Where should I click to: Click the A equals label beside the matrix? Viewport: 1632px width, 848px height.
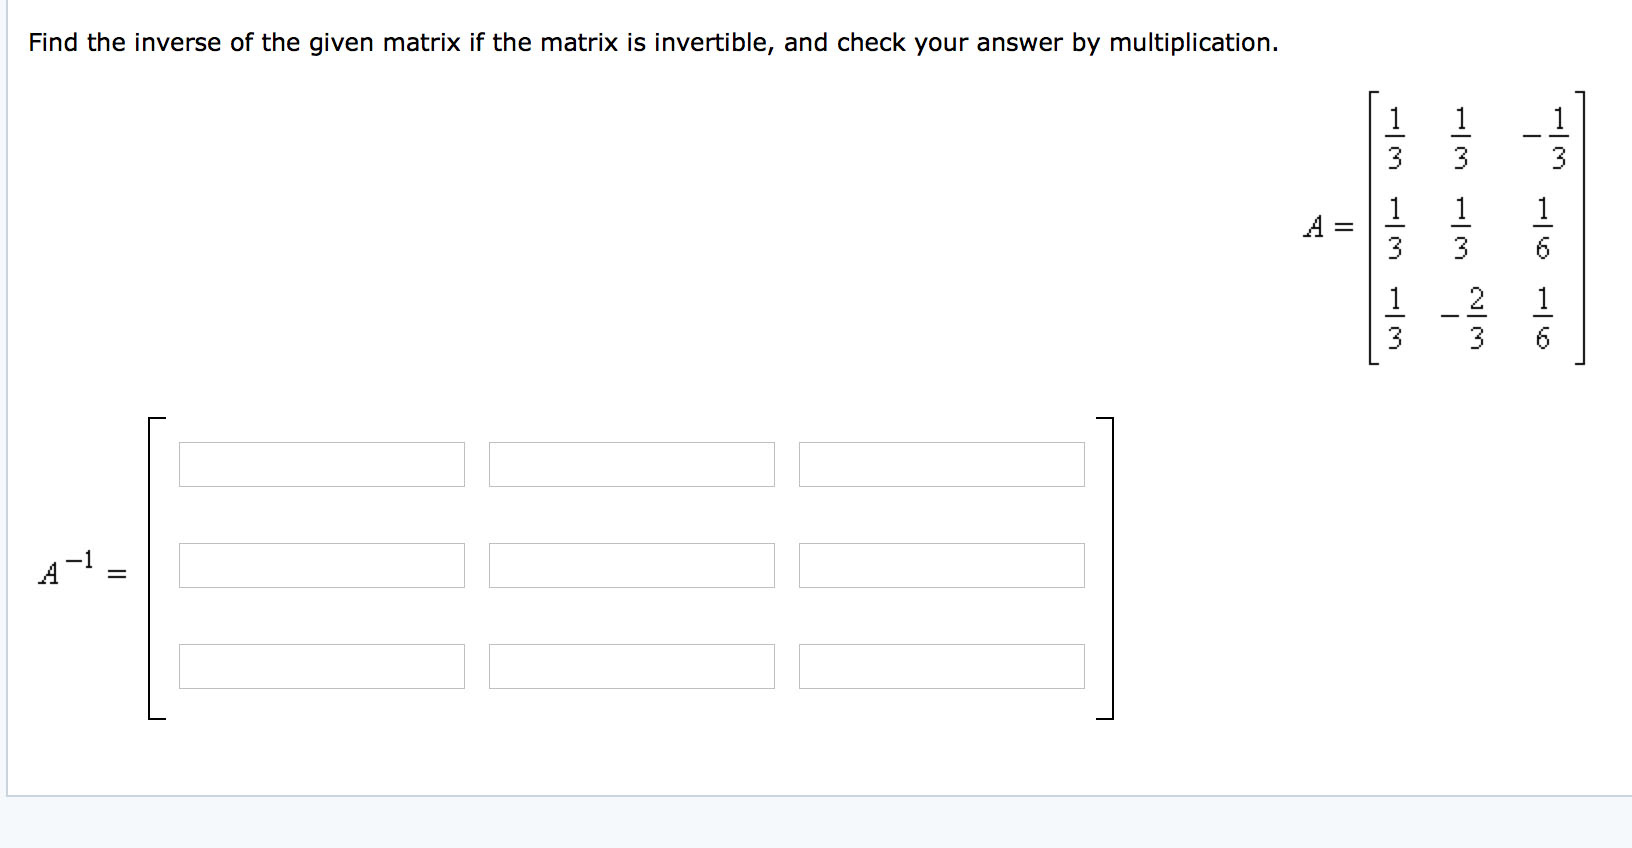click(x=1330, y=228)
